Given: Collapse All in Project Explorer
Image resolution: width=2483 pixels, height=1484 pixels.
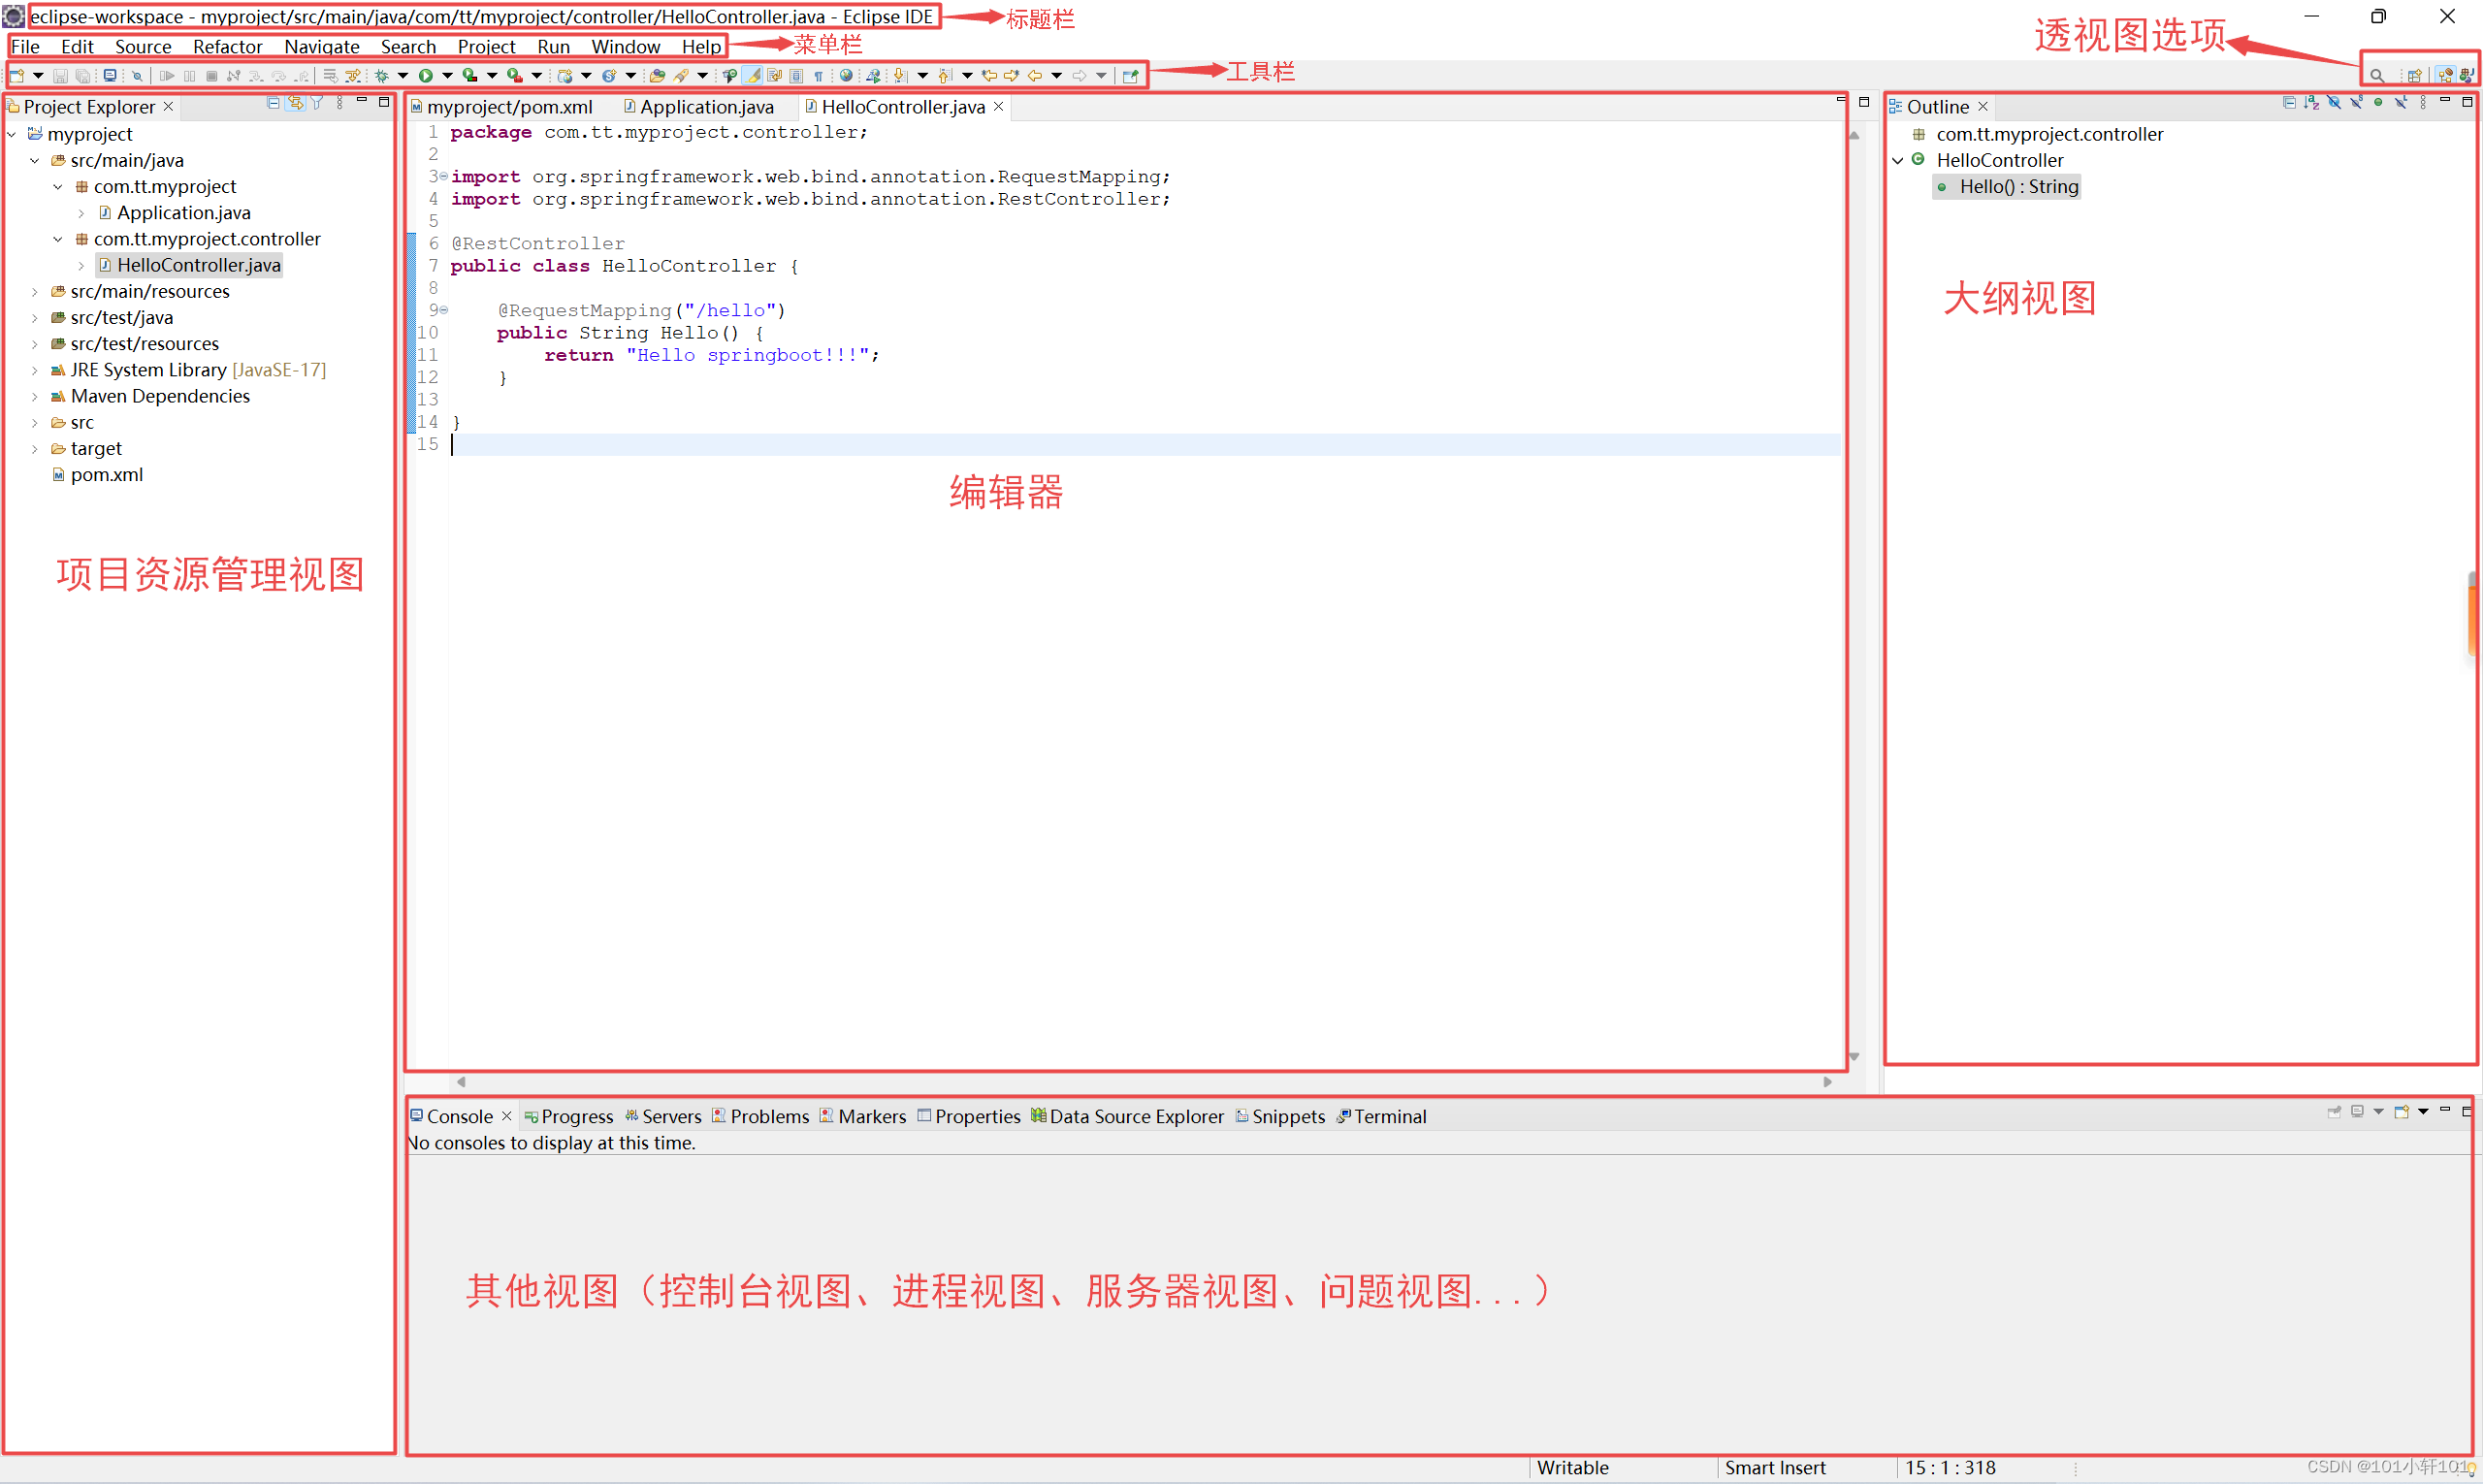Looking at the screenshot, I should tap(273, 103).
